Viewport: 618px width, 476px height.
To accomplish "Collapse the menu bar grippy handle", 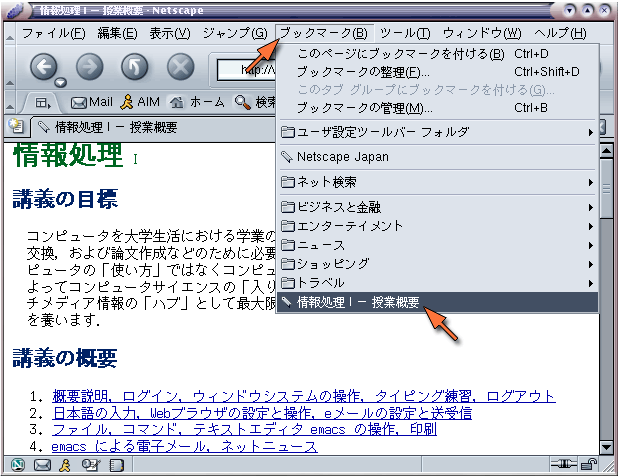I will pyautogui.click(x=10, y=33).
